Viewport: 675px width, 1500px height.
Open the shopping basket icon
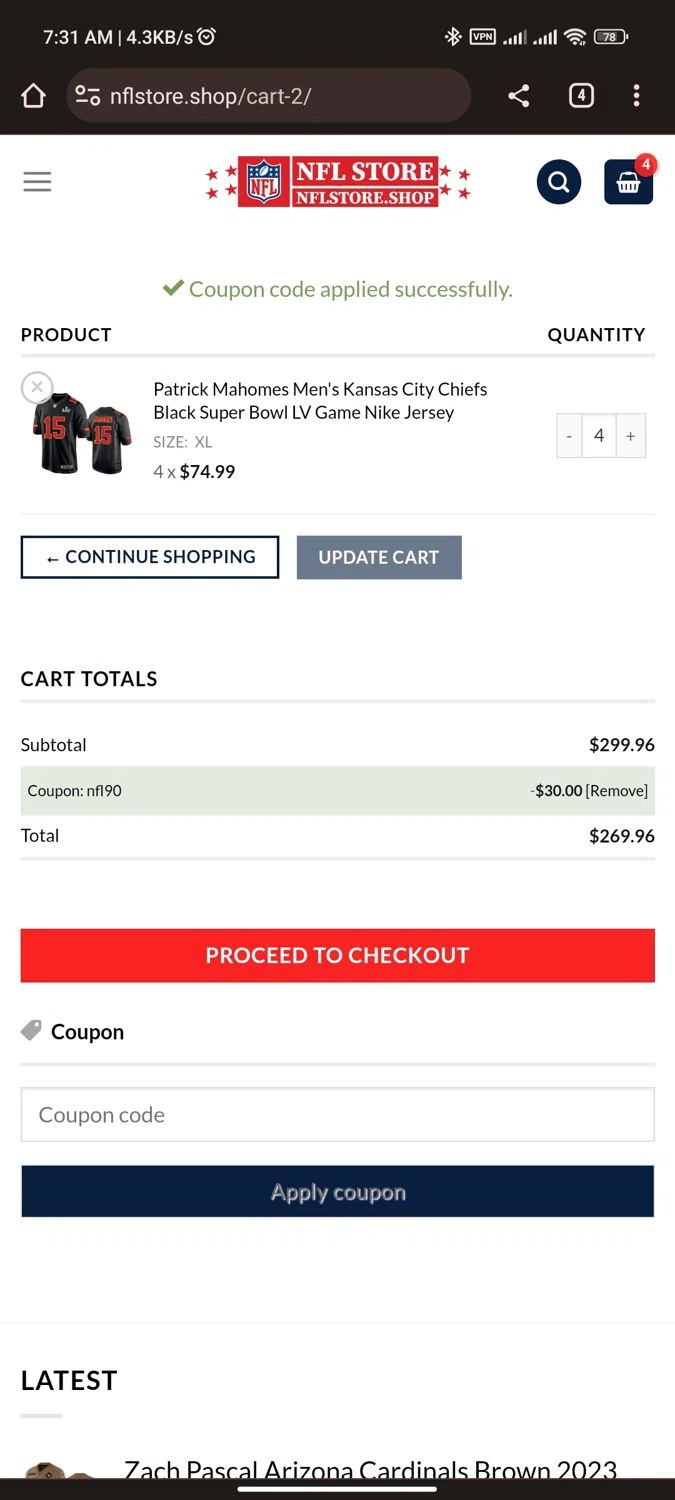pyautogui.click(x=628, y=183)
